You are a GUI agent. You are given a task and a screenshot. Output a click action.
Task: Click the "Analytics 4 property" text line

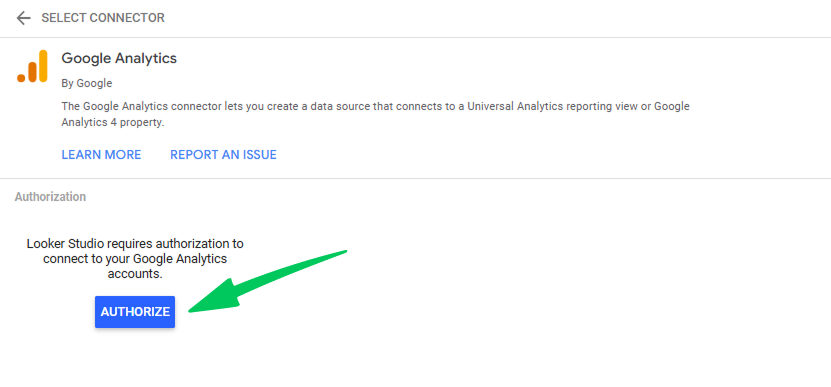coord(113,122)
